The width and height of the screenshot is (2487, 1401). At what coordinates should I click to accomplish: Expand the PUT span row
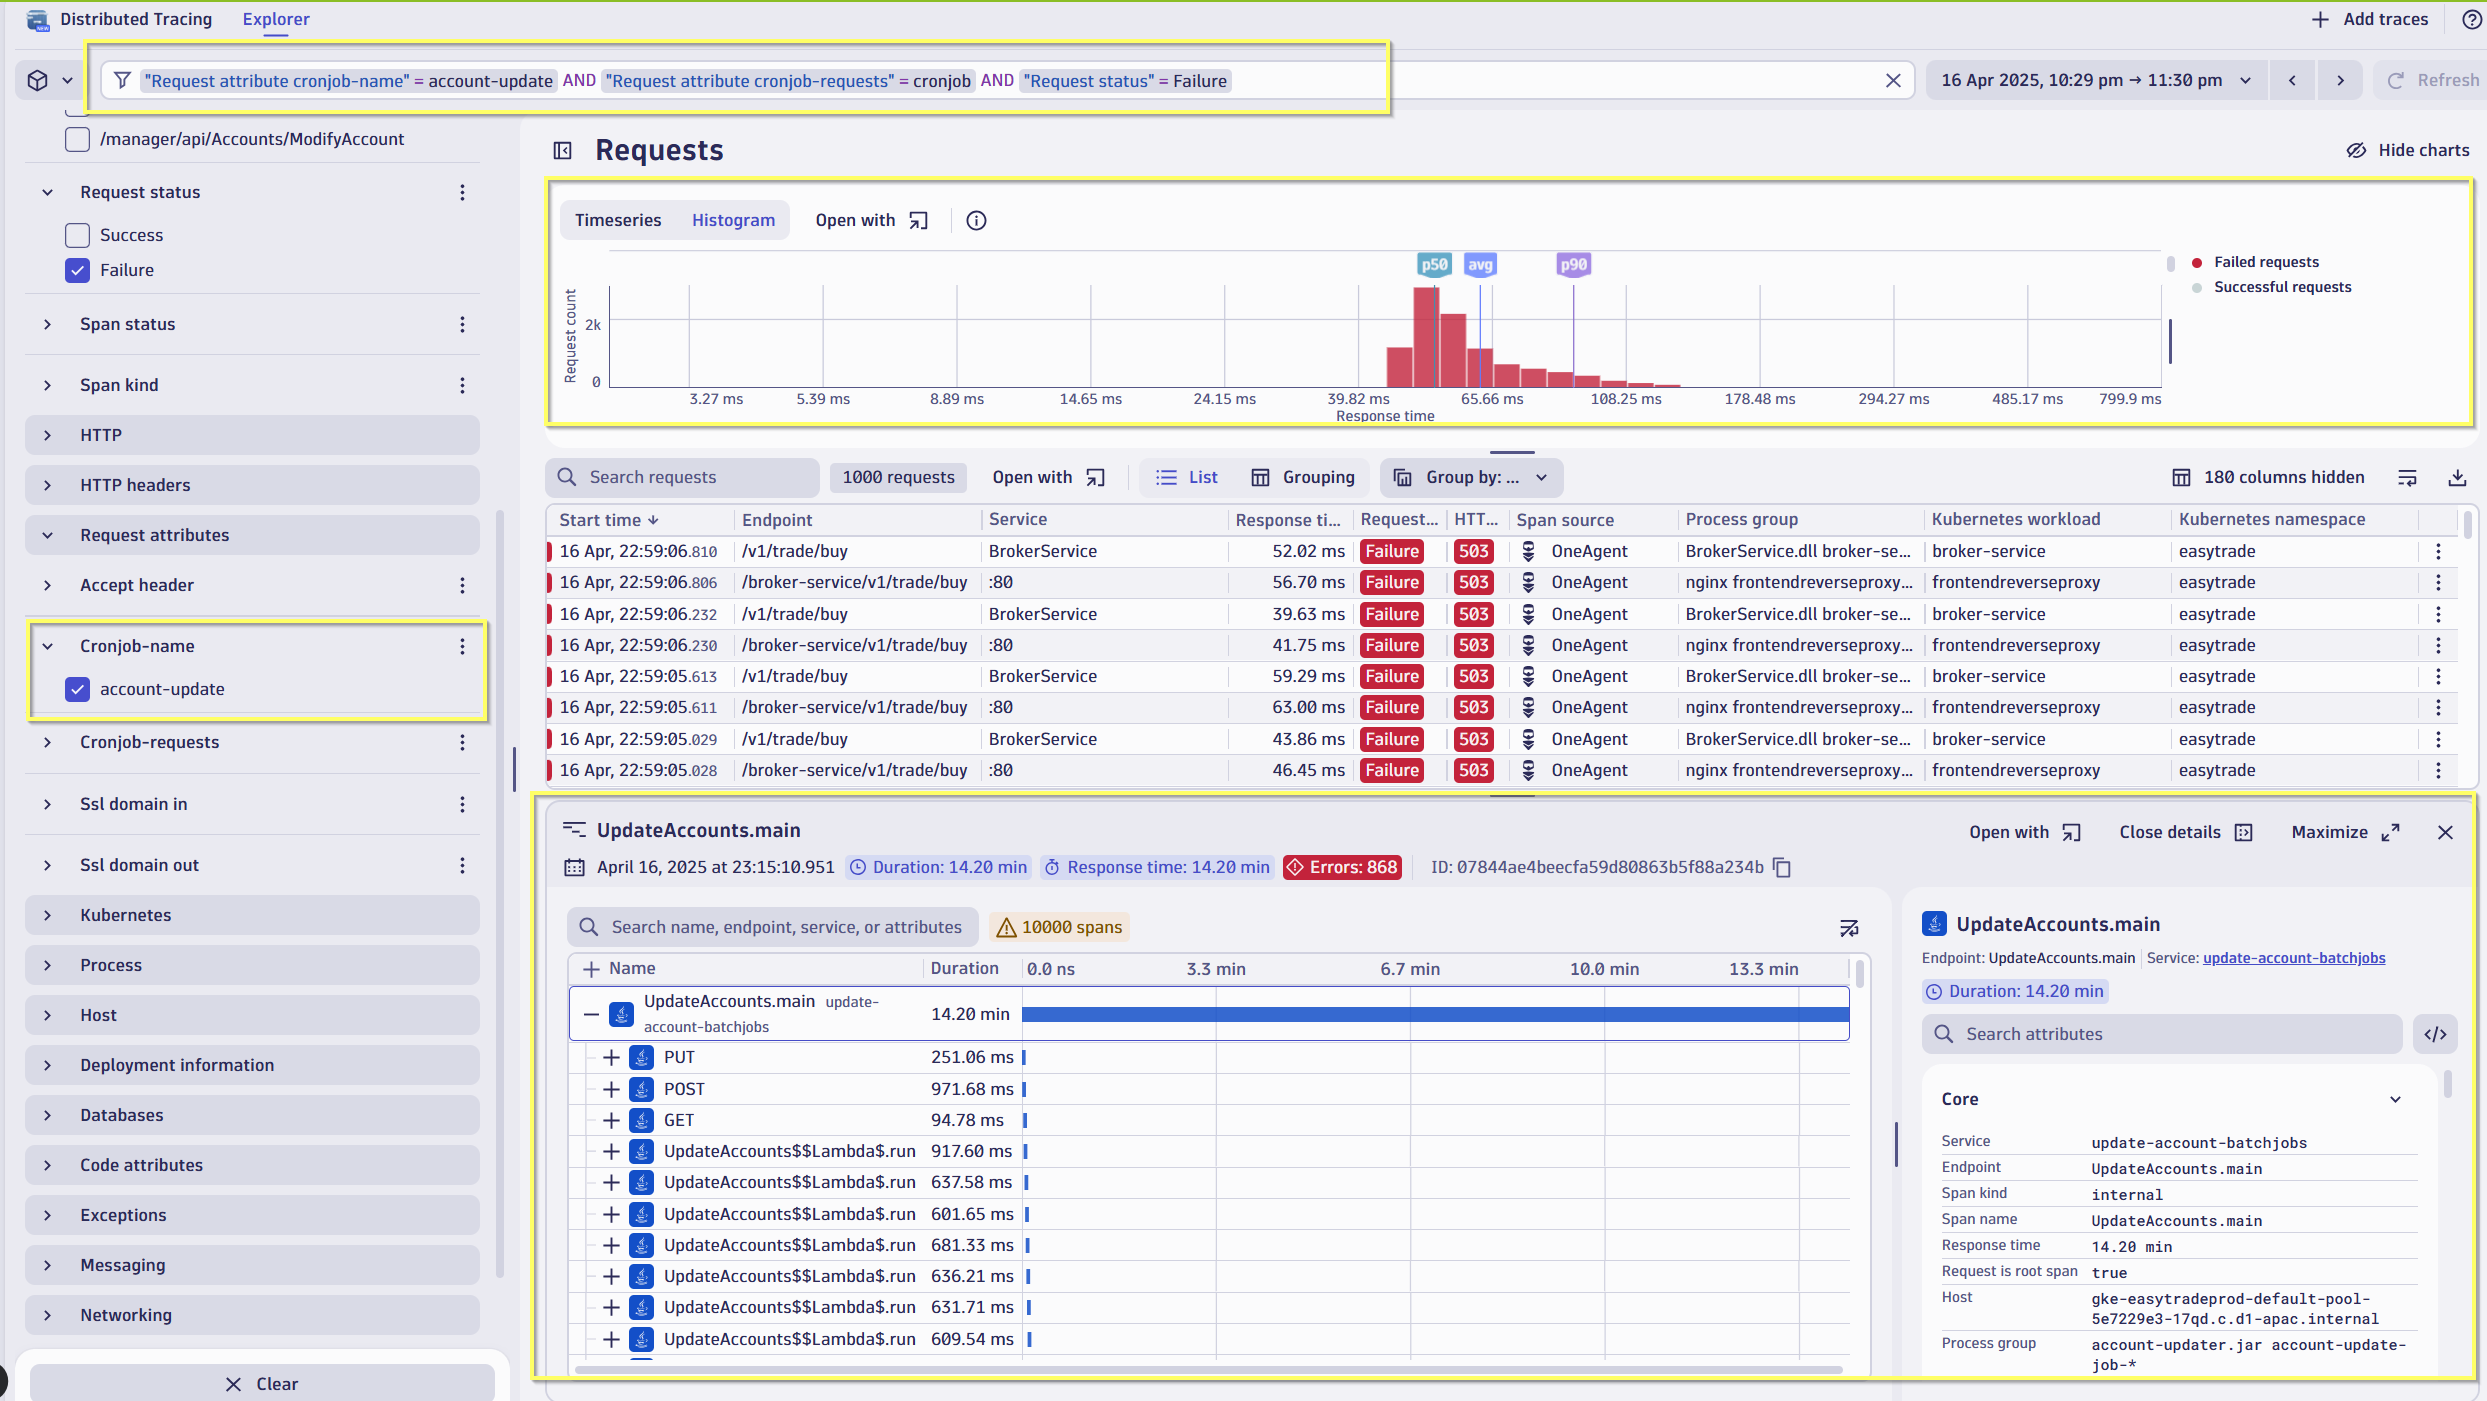click(x=611, y=1057)
